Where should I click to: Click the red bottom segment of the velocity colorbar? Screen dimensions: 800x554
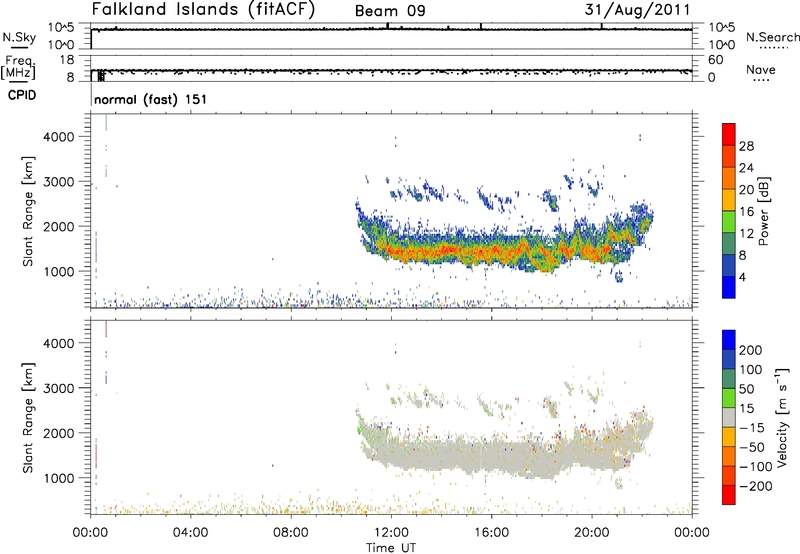pos(729,495)
